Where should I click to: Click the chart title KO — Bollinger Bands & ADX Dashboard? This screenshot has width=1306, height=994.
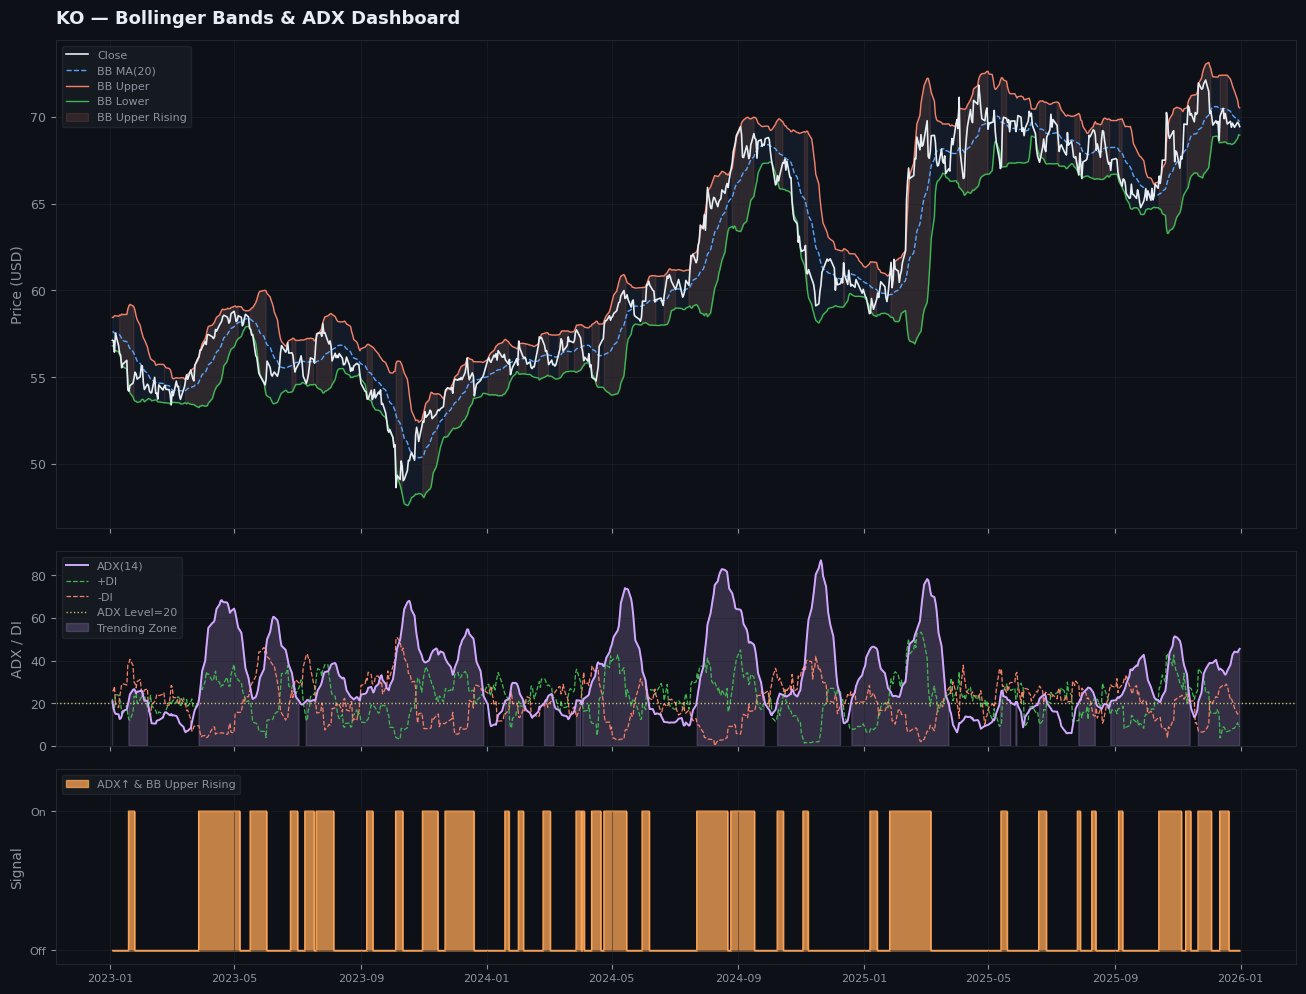coord(258,18)
